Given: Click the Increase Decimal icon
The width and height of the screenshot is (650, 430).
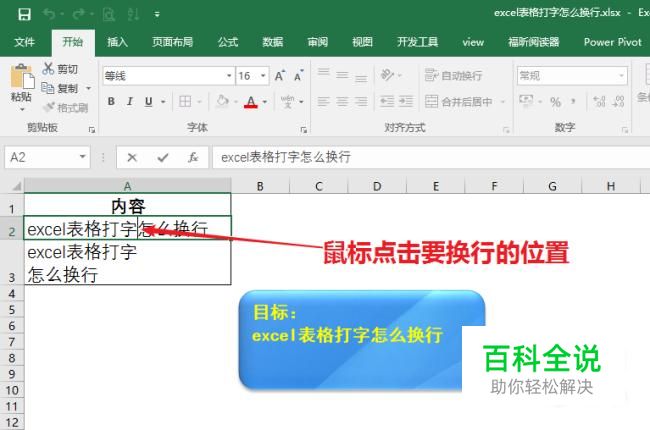Looking at the screenshot, I should (x=599, y=102).
